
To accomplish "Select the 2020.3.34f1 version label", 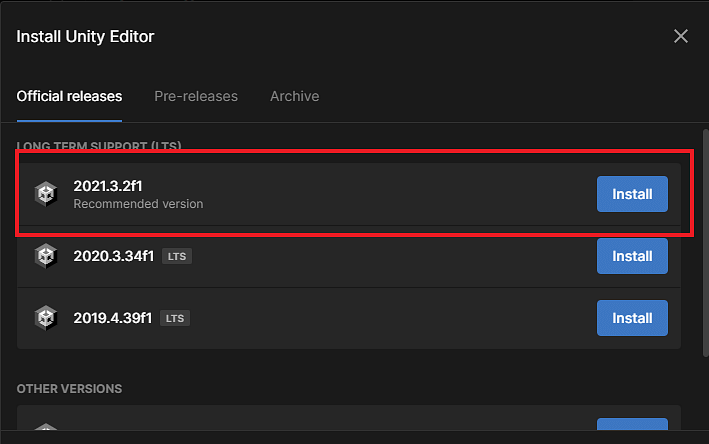I will [113, 256].
